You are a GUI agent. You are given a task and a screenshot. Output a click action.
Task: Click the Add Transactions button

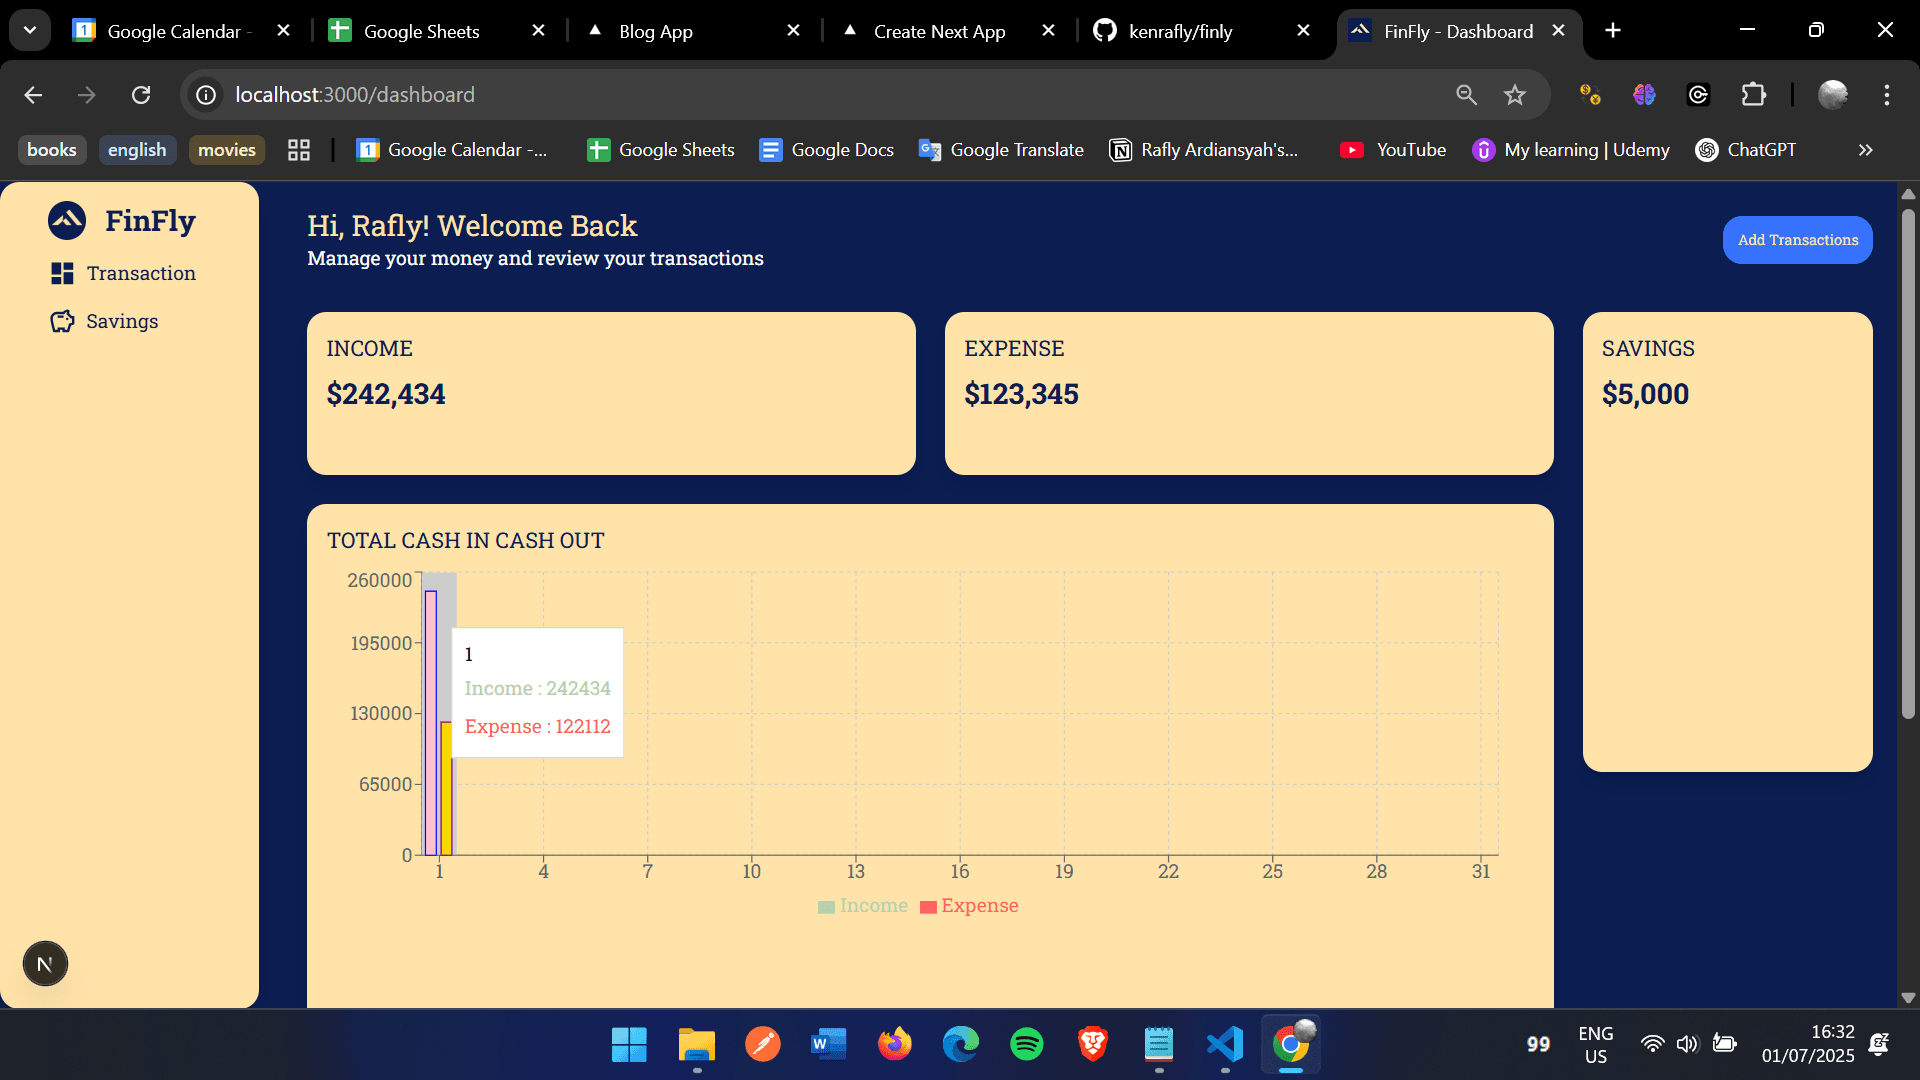pyautogui.click(x=1797, y=239)
